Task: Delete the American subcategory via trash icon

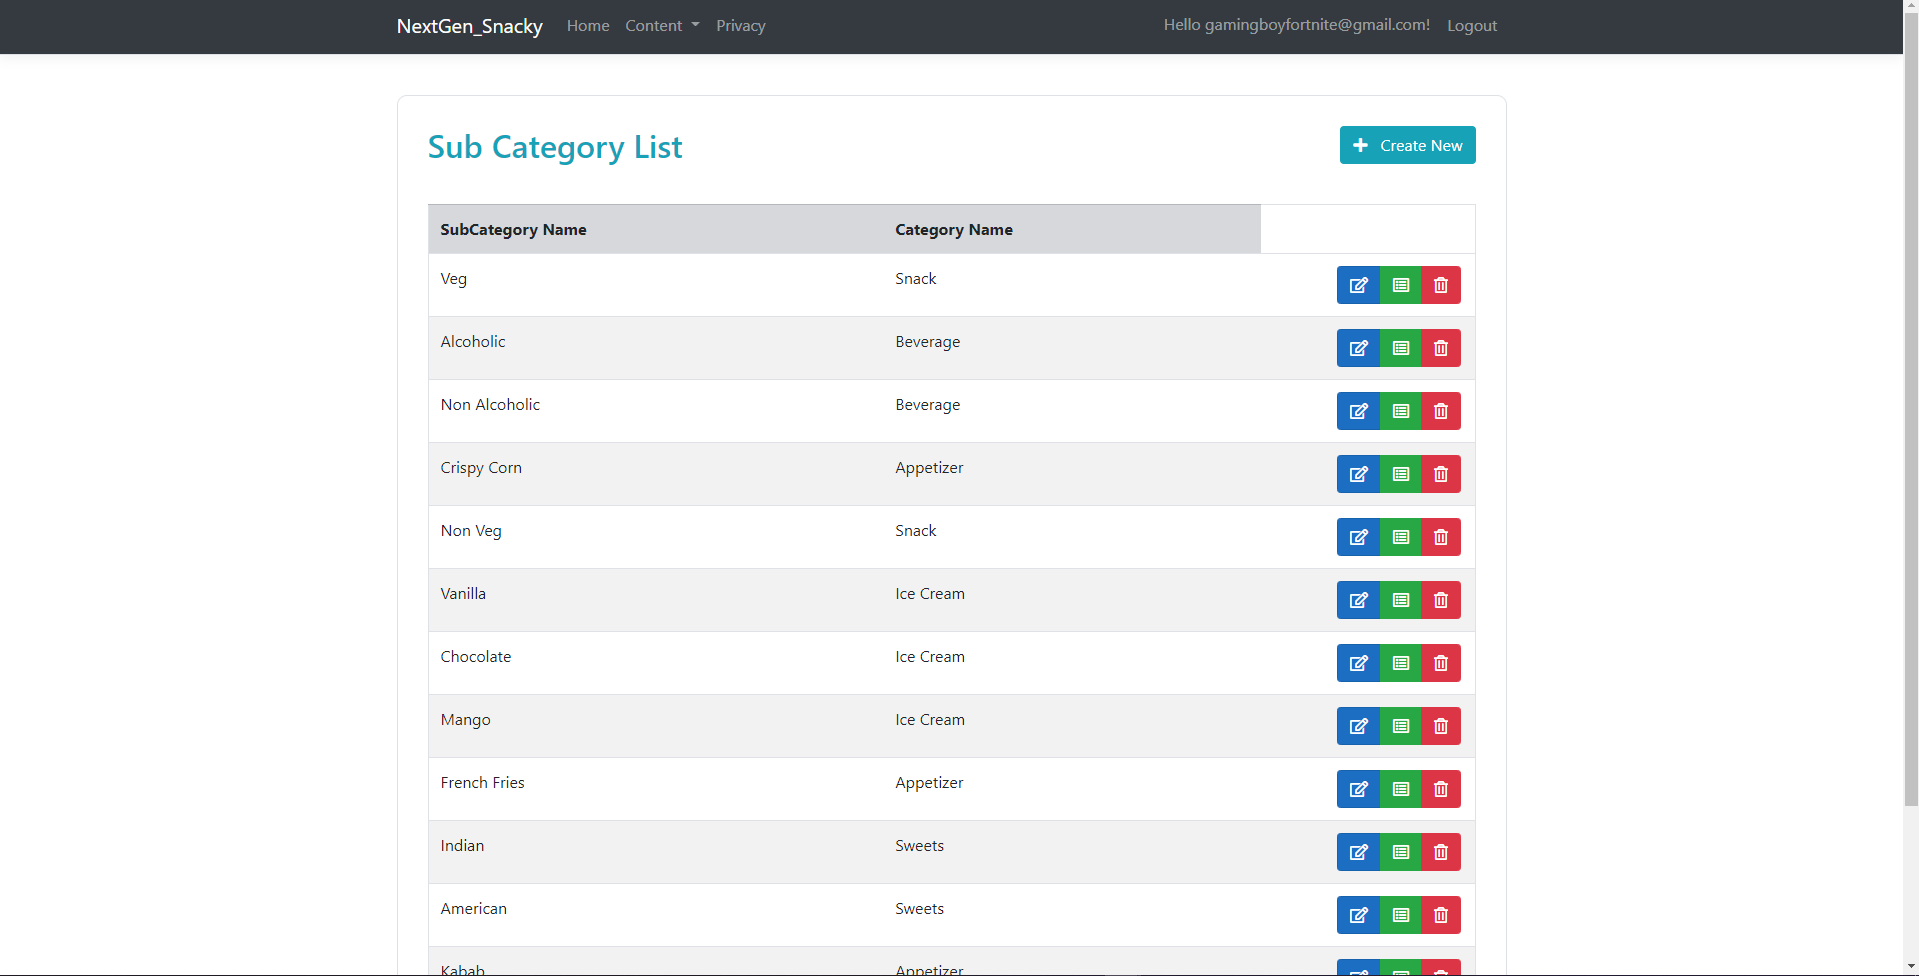Action: [1440, 915]
